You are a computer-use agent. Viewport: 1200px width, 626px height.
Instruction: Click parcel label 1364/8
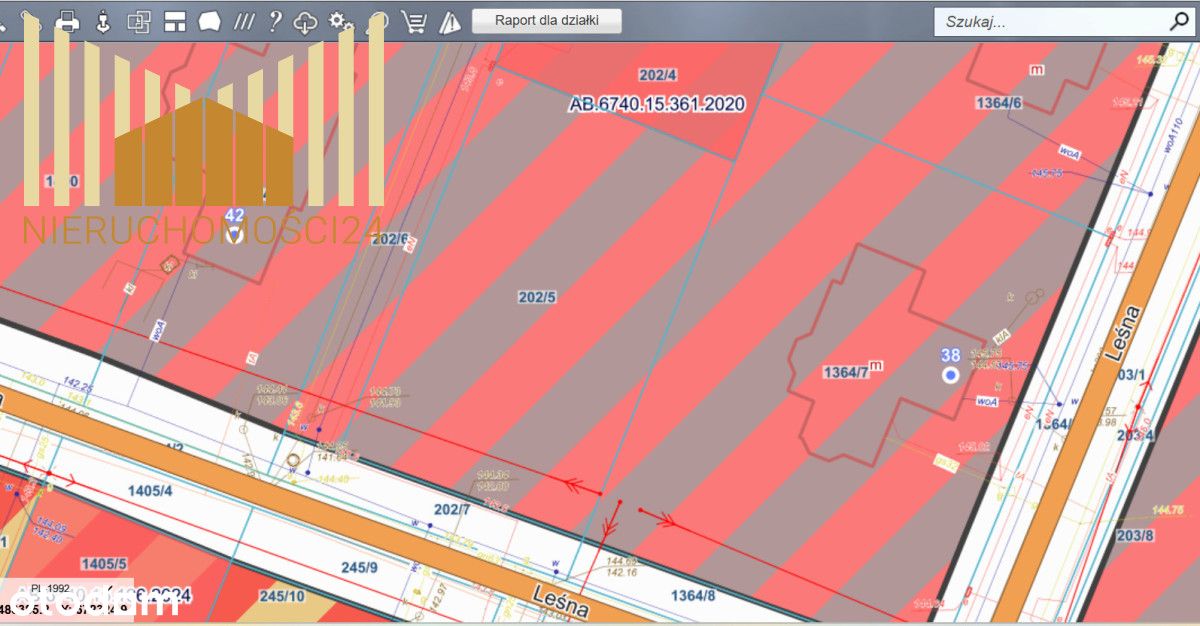[693, 596]
